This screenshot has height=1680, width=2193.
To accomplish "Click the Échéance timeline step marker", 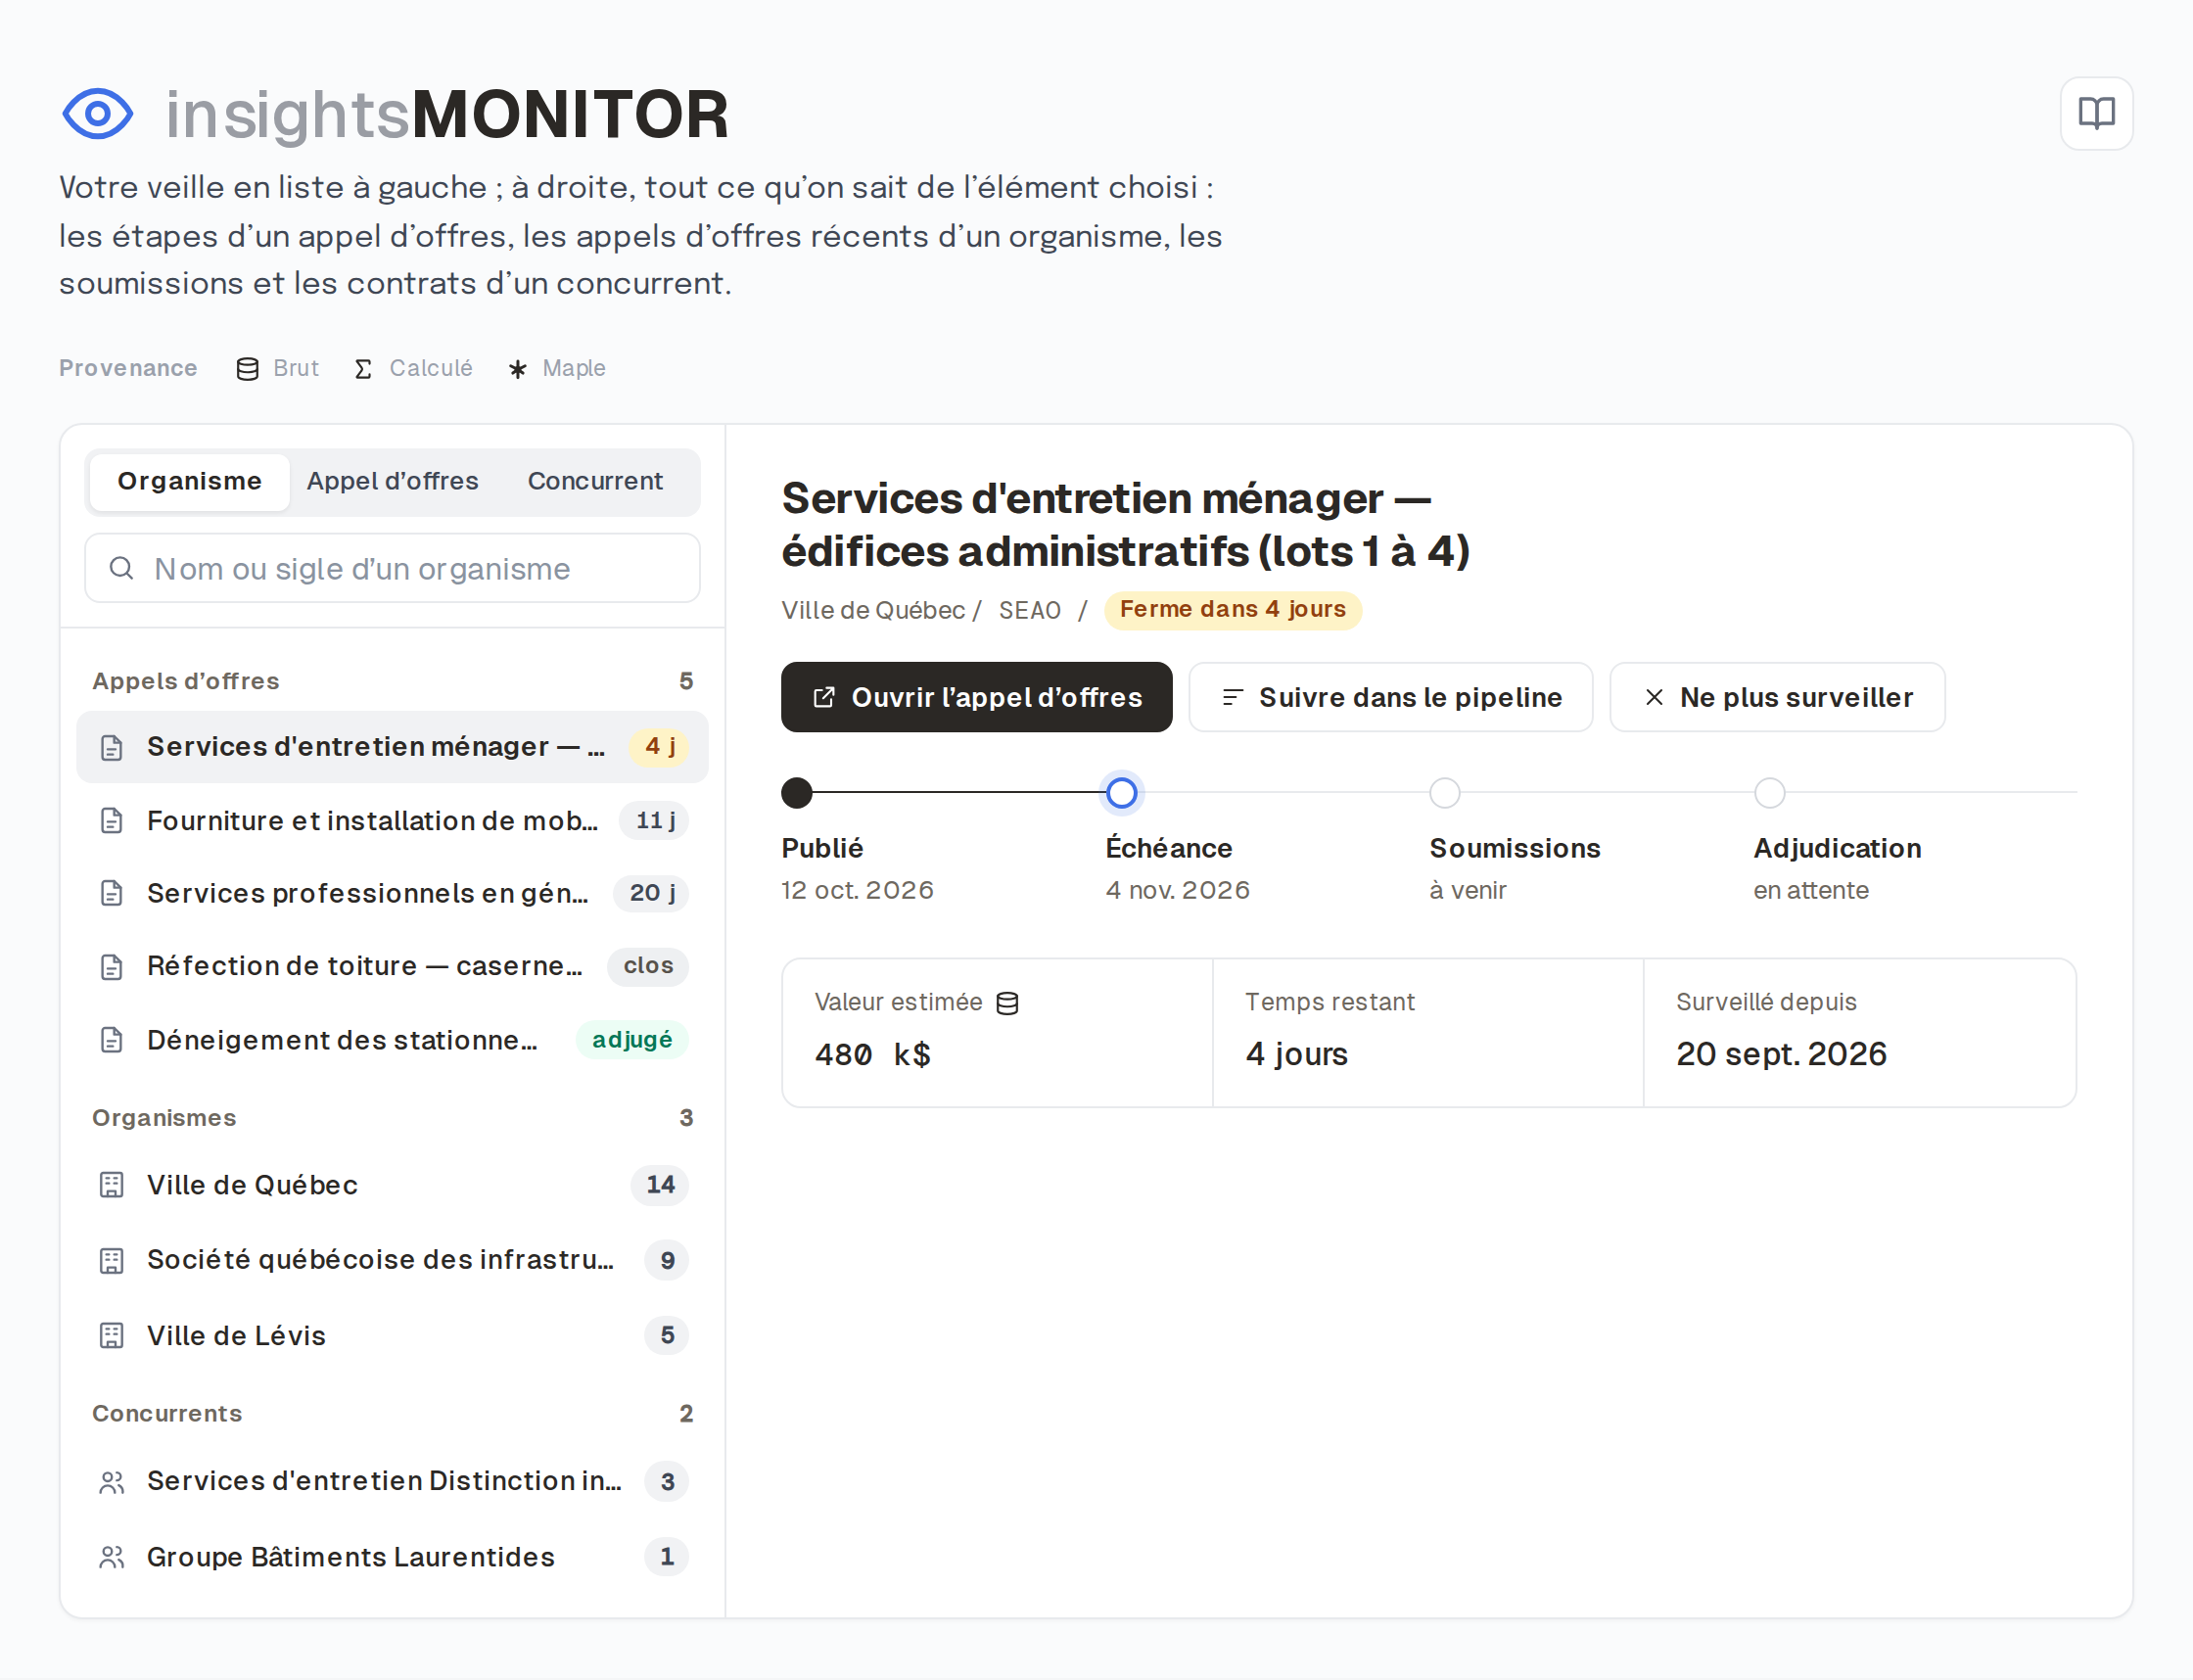I will [1121, 793].
